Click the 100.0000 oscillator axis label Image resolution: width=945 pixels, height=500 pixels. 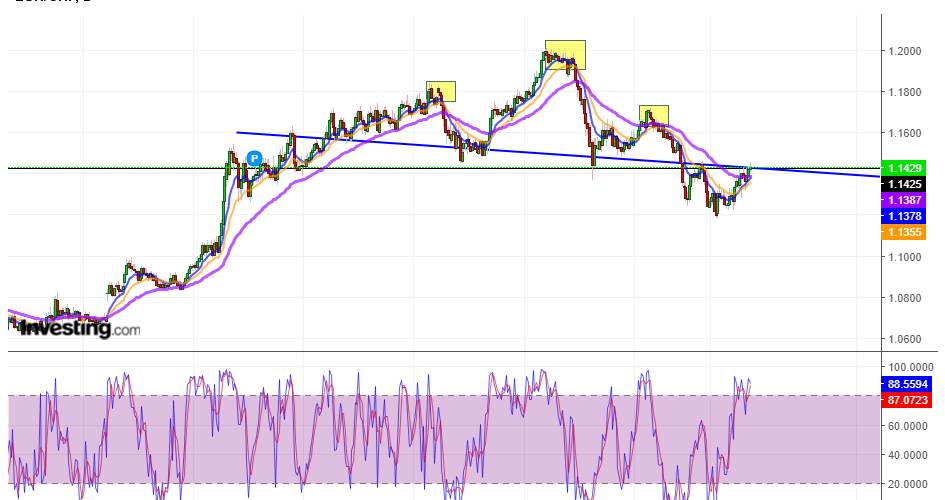click(x=908, y=367)
